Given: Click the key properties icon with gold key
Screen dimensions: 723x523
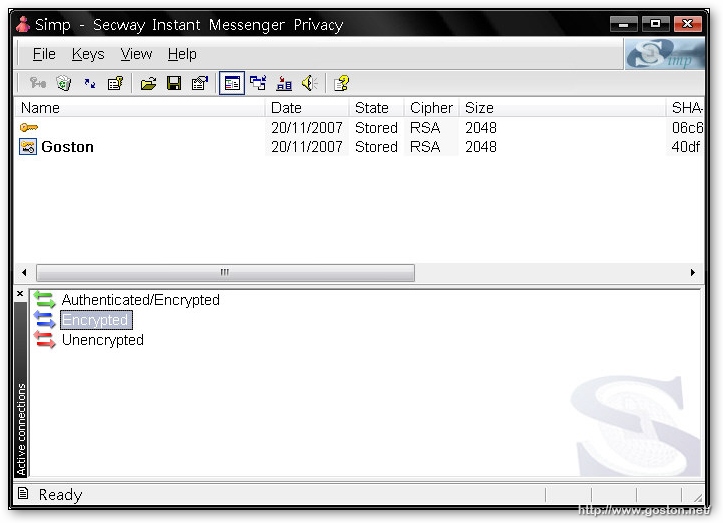Looking at the screenshot, I should pyautogui.click(x=115, y=83).
